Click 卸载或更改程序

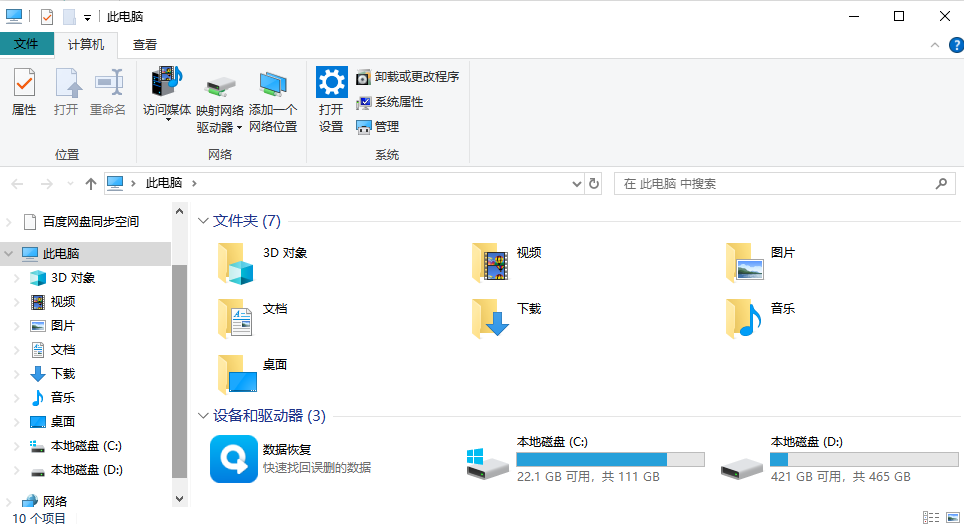coord(408,77)
